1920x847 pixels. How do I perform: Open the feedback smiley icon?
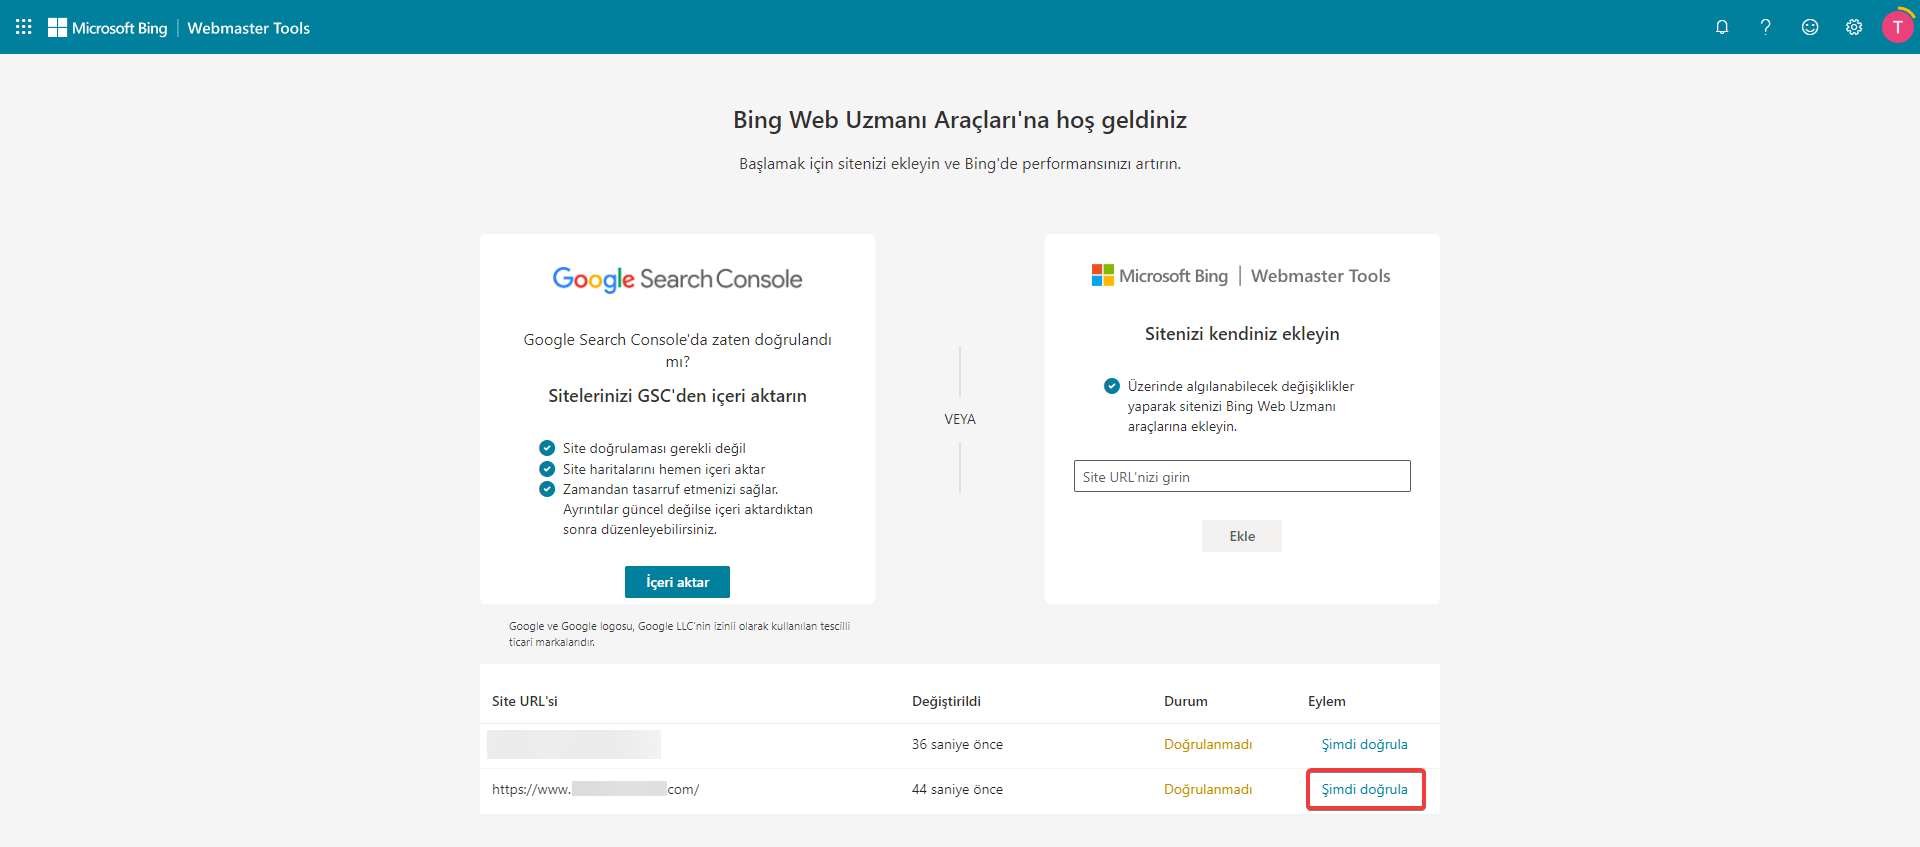(x=1810, y=27)
